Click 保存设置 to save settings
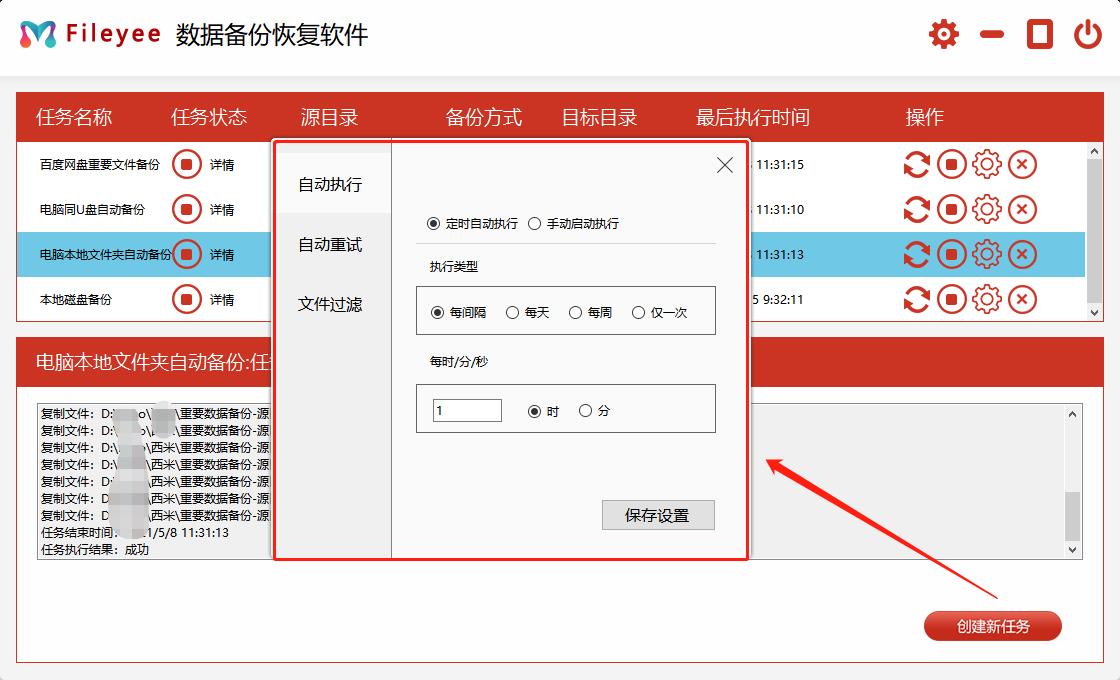This screenshot has width=1120, height=680. [658, 515]
